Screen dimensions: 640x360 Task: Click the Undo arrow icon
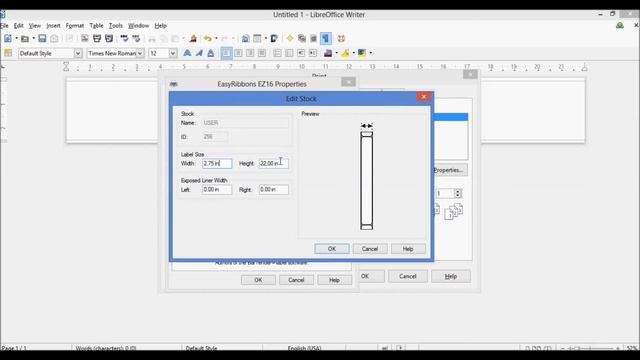[x=208, y=38]
